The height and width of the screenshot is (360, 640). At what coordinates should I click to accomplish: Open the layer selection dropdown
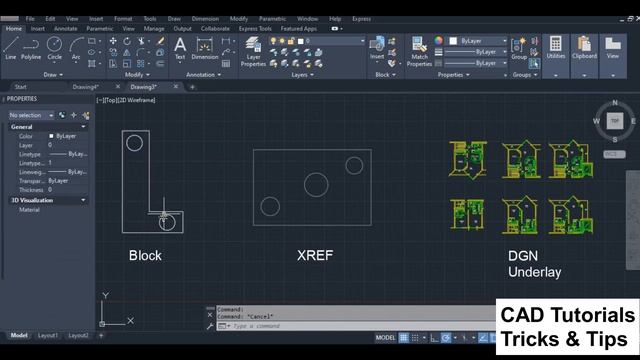(362, 41)
